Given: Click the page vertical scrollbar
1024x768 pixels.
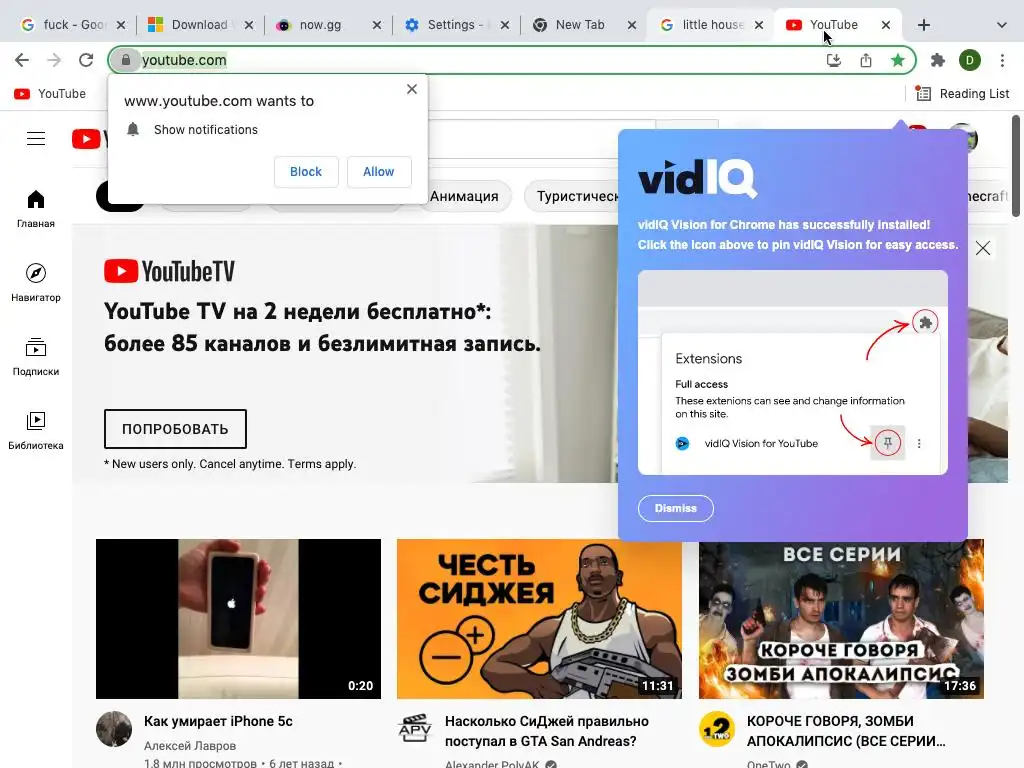Looking at the screenshot, I should (1016, 166).
